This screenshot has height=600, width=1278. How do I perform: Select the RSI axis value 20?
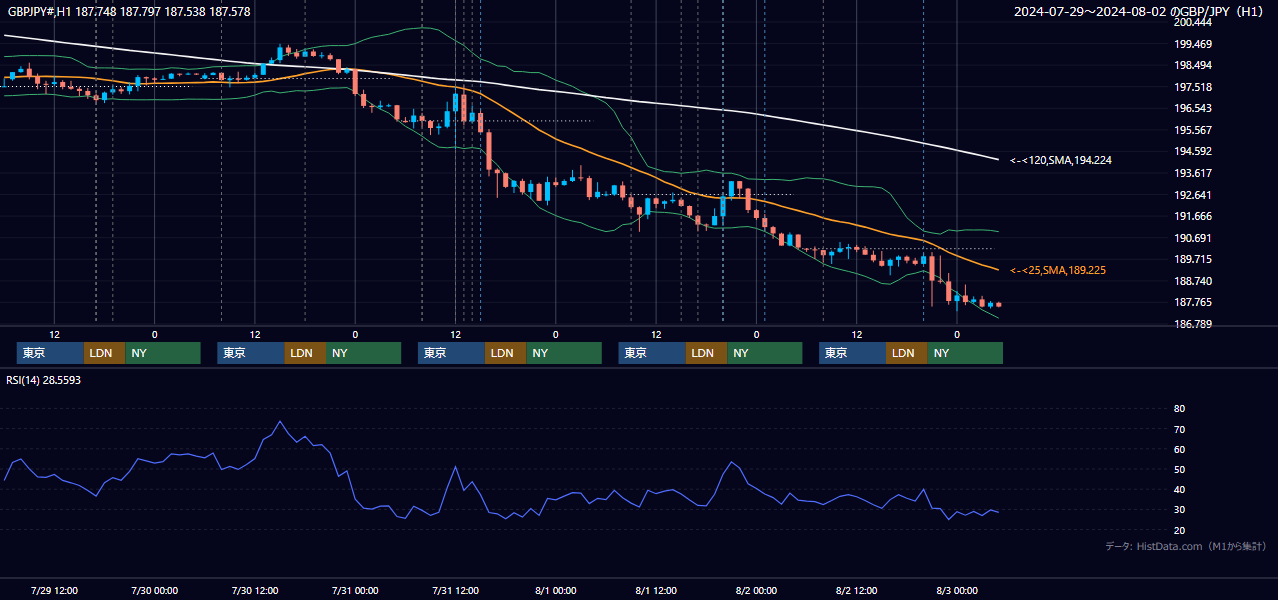[x=1179, y=530]
